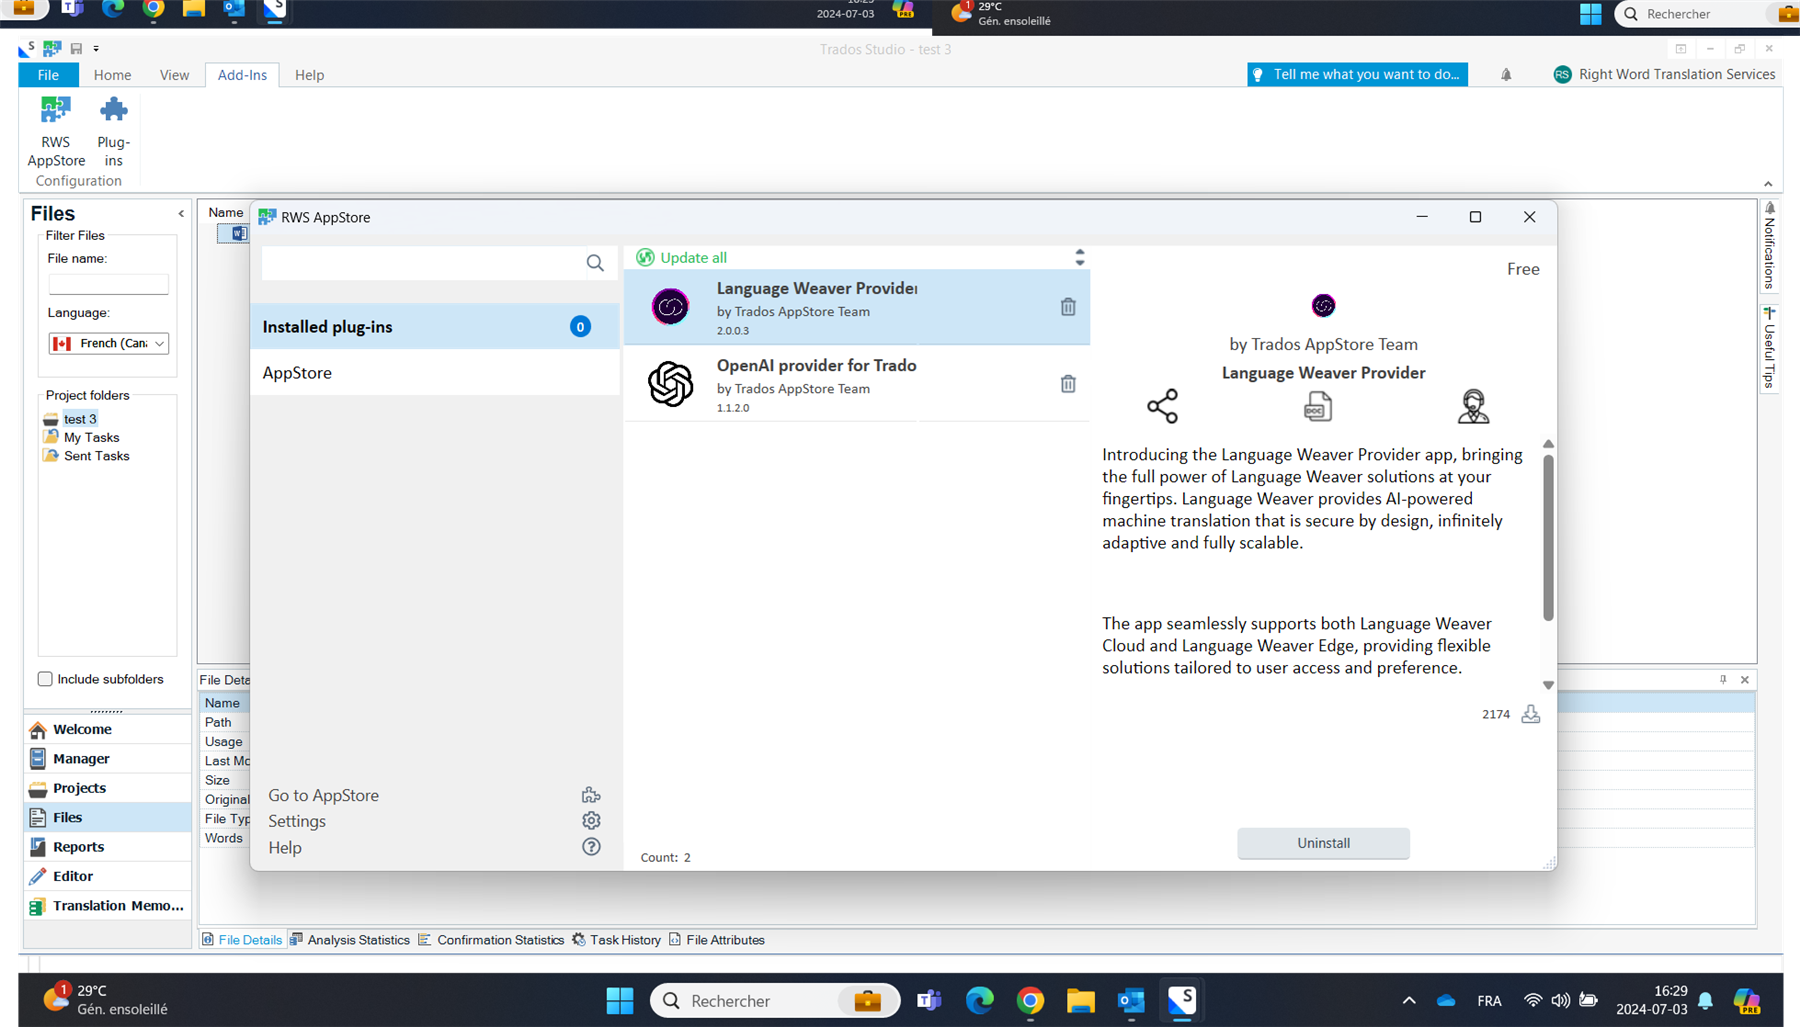Click the support person icon
The width and height of the screenshot is (1800, 1027).
click(1473, 406)
